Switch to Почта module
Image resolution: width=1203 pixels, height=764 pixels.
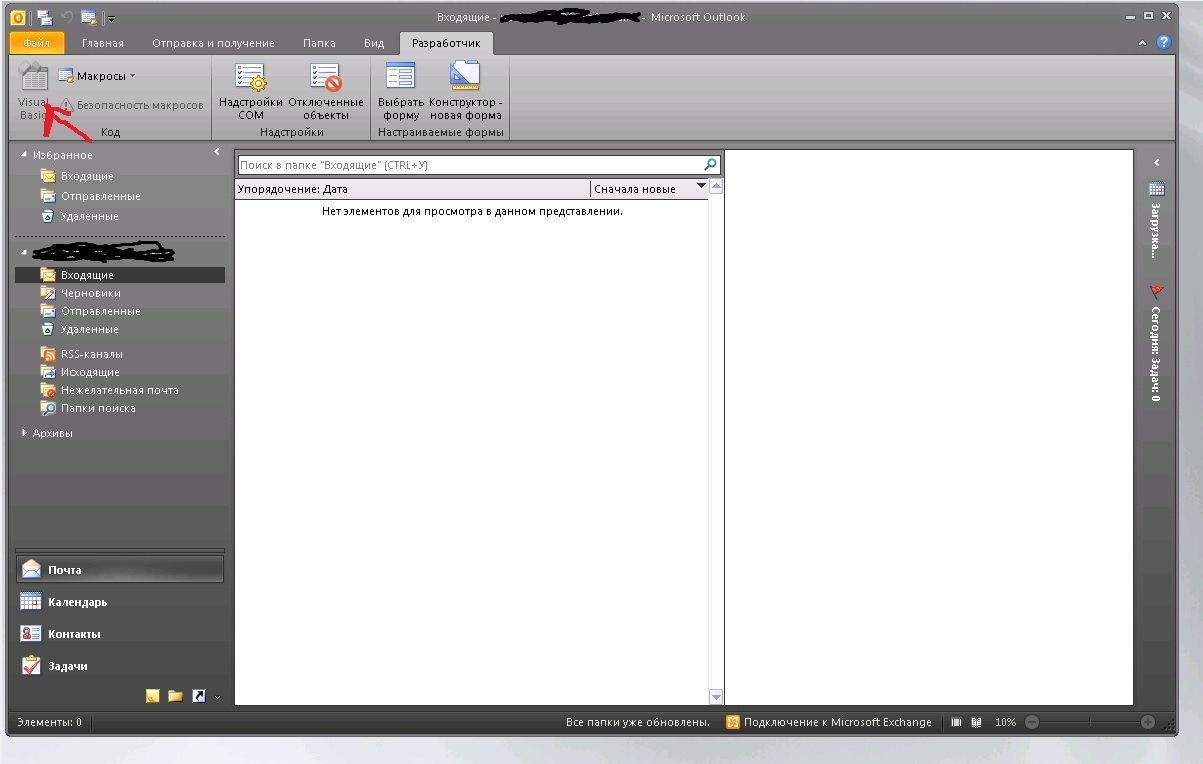tap(120, 570)
